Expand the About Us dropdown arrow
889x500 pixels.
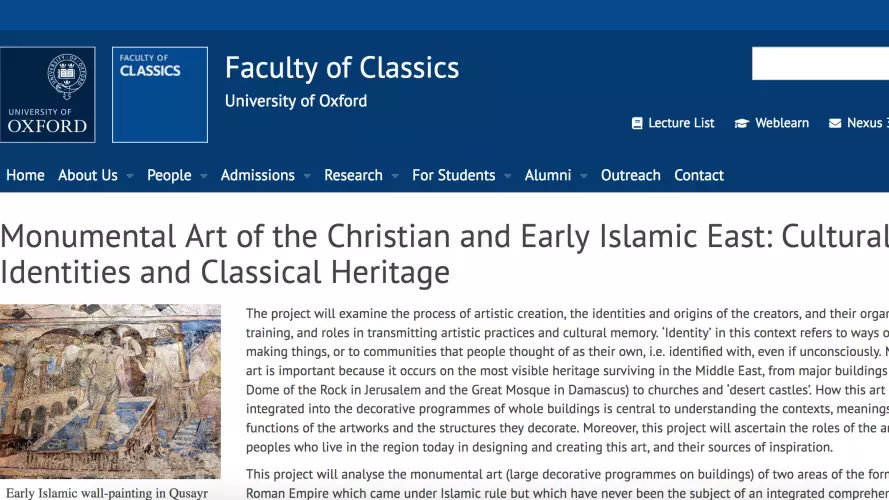click(130, 176)
